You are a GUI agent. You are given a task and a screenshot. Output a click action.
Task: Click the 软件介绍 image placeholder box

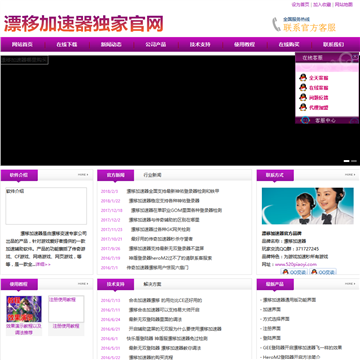46,206
